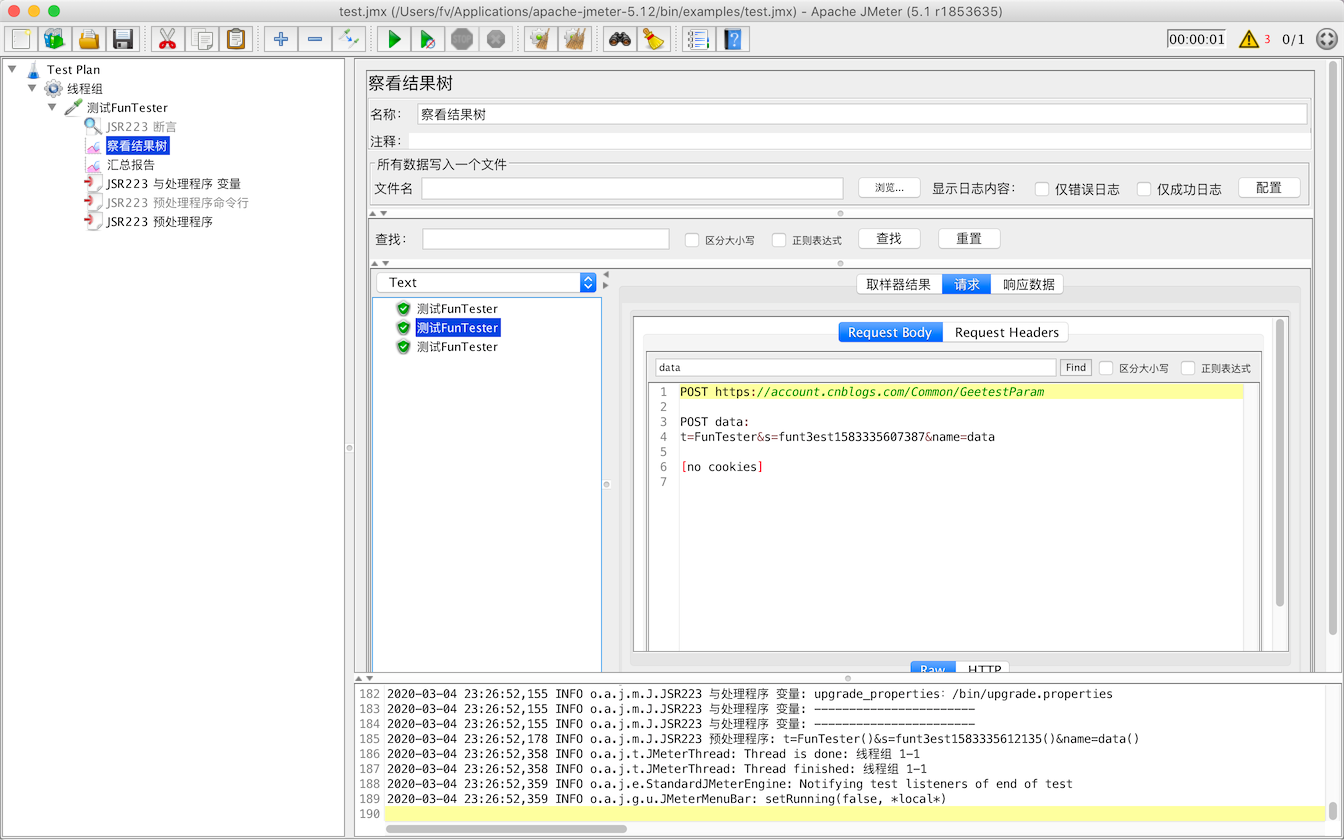
Task: Select JSR223 预处理程序命令行 tree item
Action: coord(178,203)
